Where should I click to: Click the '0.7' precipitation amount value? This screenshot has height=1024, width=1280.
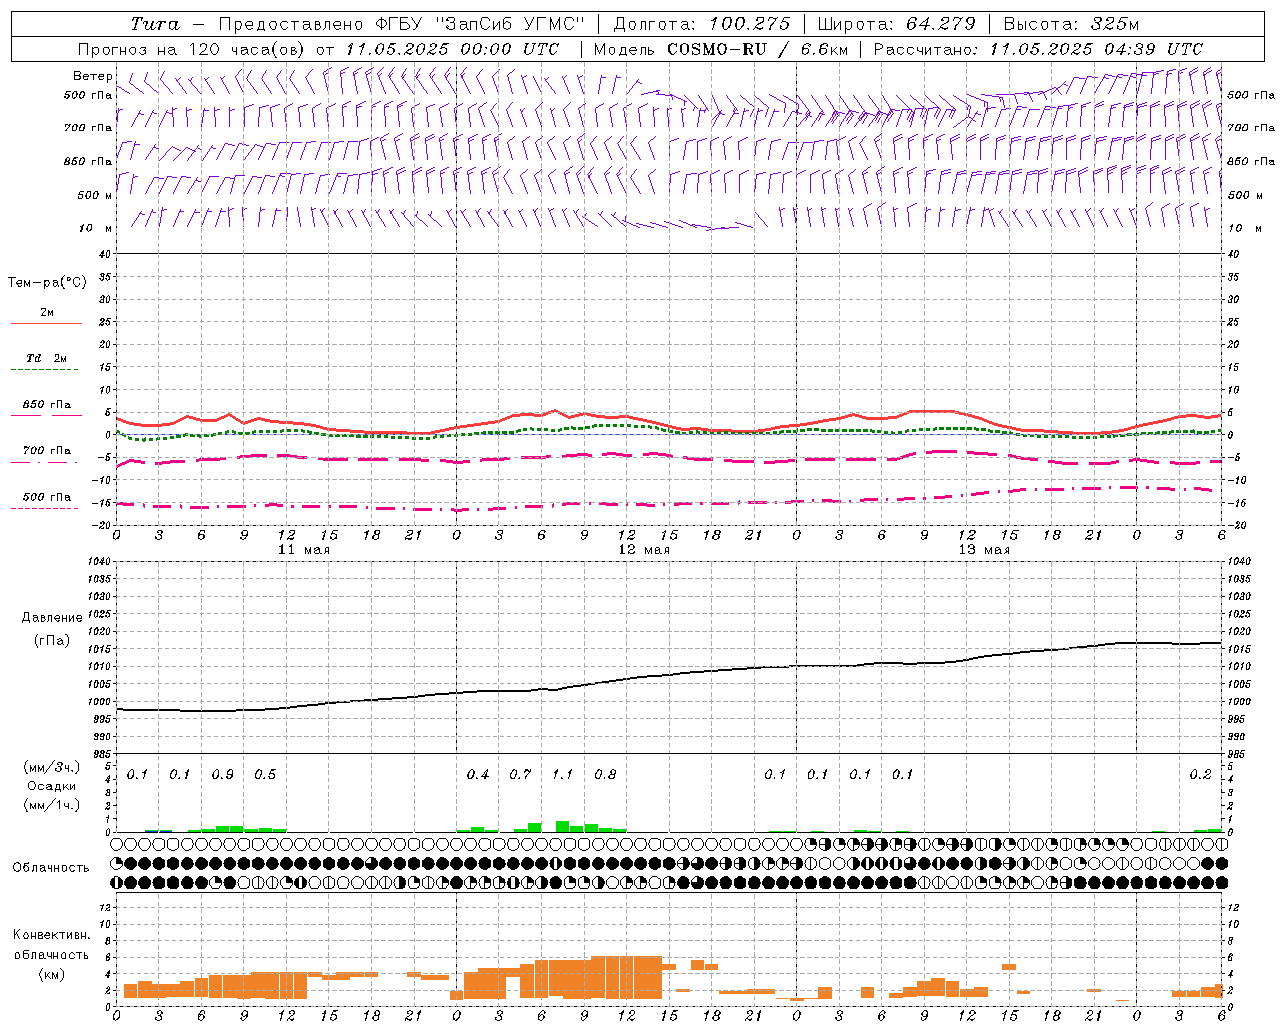pyautogui.click(x=520, y=775)
